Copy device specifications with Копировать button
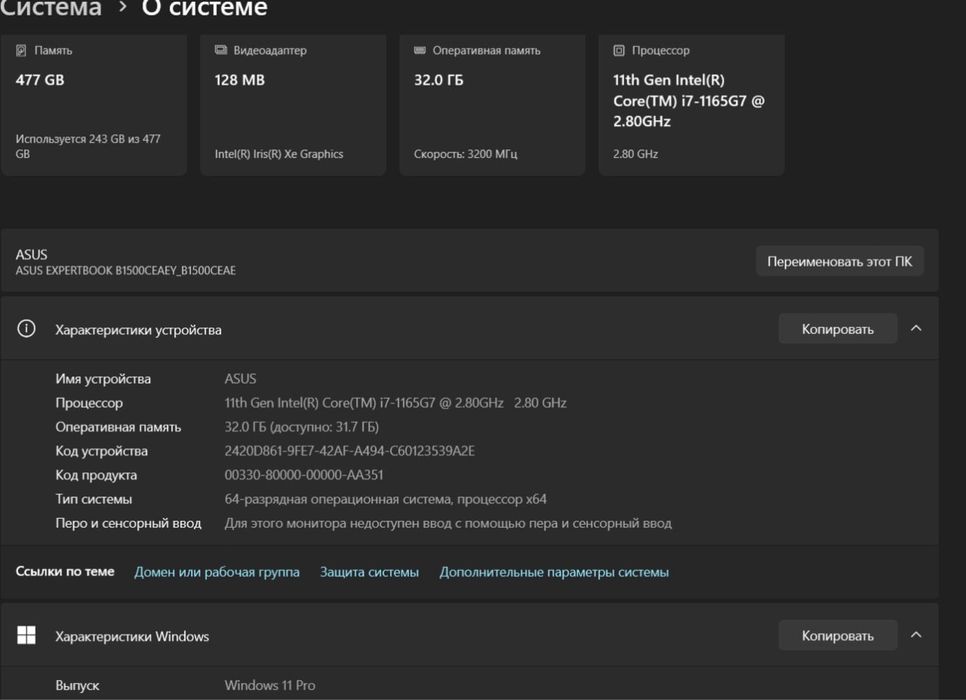The height and width of the screenshot is (700, 966). click(837, 329)
